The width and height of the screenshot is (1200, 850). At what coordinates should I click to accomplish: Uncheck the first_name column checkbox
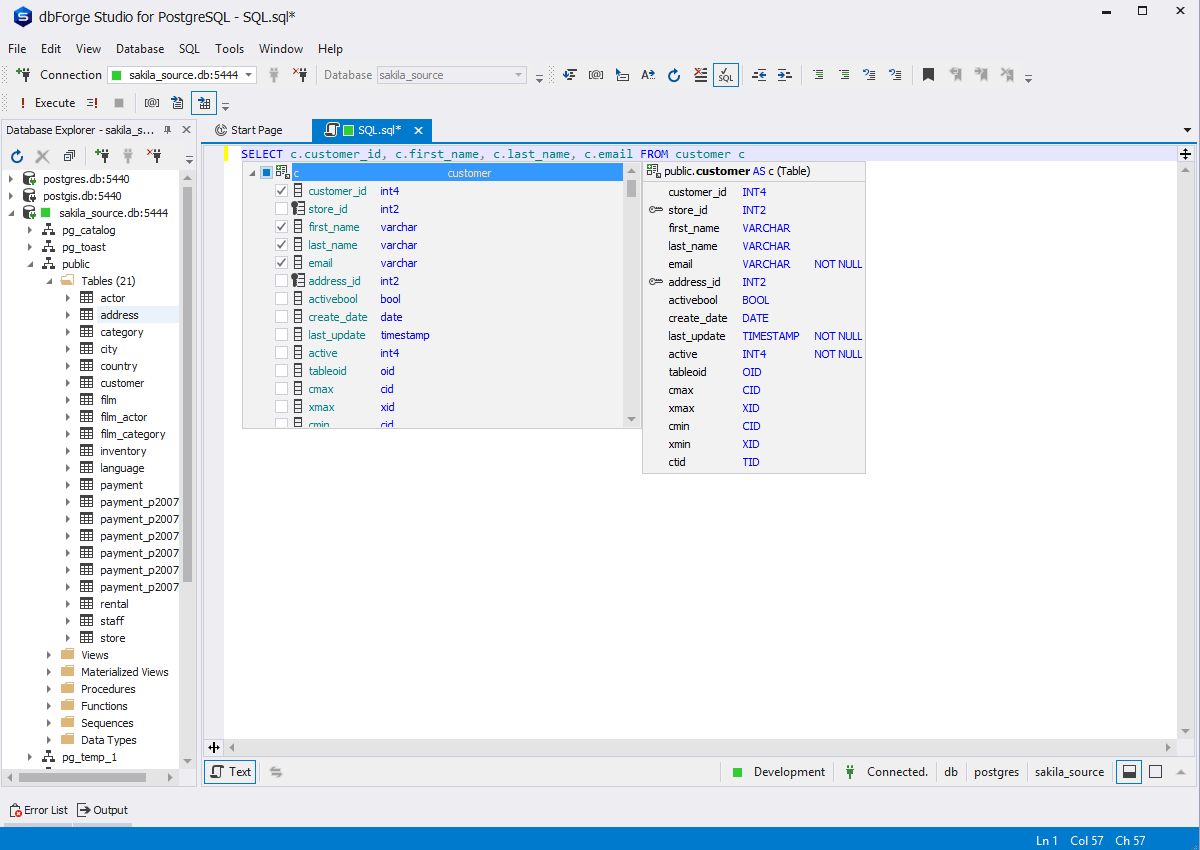click(282, 227)
